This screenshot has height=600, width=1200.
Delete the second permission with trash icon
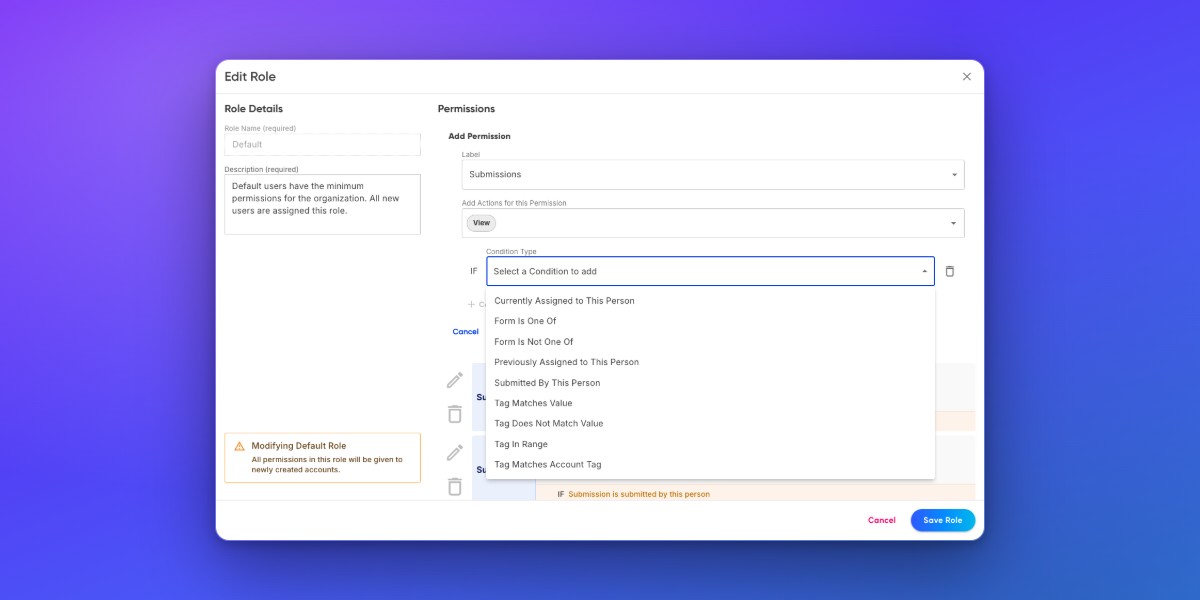point(455,487)
